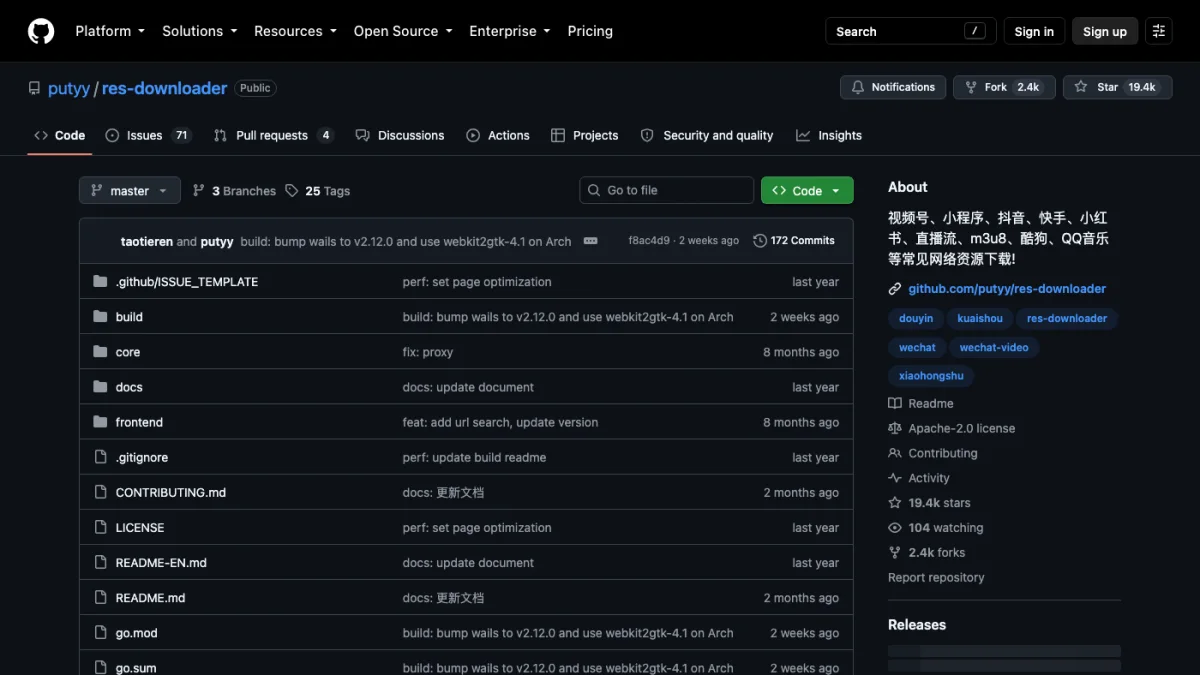Click the fork icon in Fork button

pos(970,87)
